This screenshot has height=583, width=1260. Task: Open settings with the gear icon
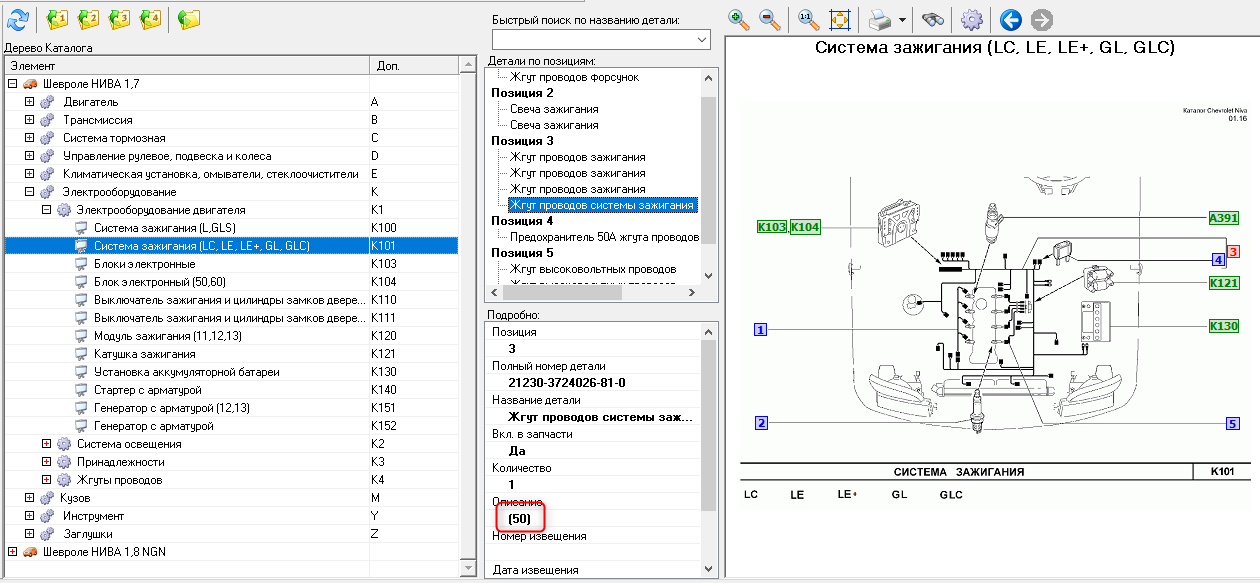coord(971,18)
